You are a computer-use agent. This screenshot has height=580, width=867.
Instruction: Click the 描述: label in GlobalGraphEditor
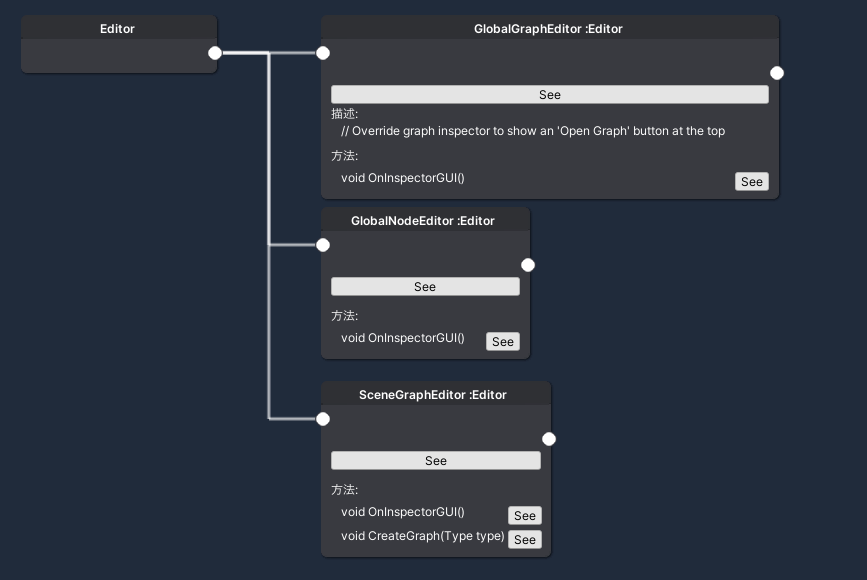[x=344, y=114]
